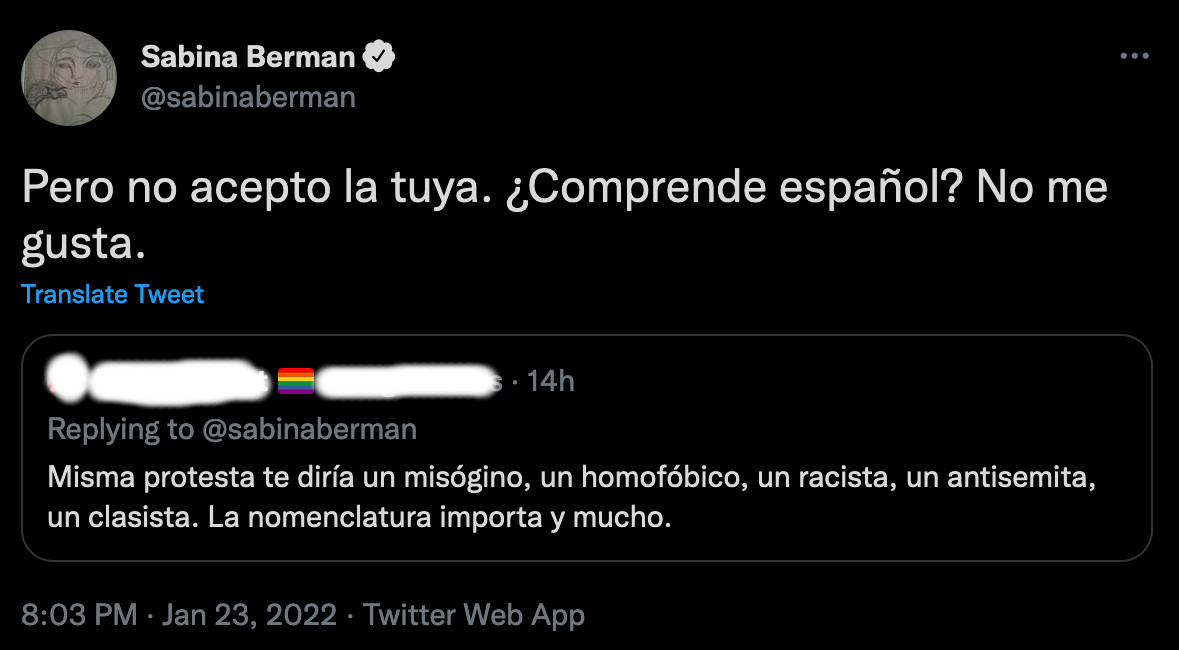Click the rainbow flag emoji in quoted tweet
This screenshot has height=650, width=1179.
pos(296,380)
